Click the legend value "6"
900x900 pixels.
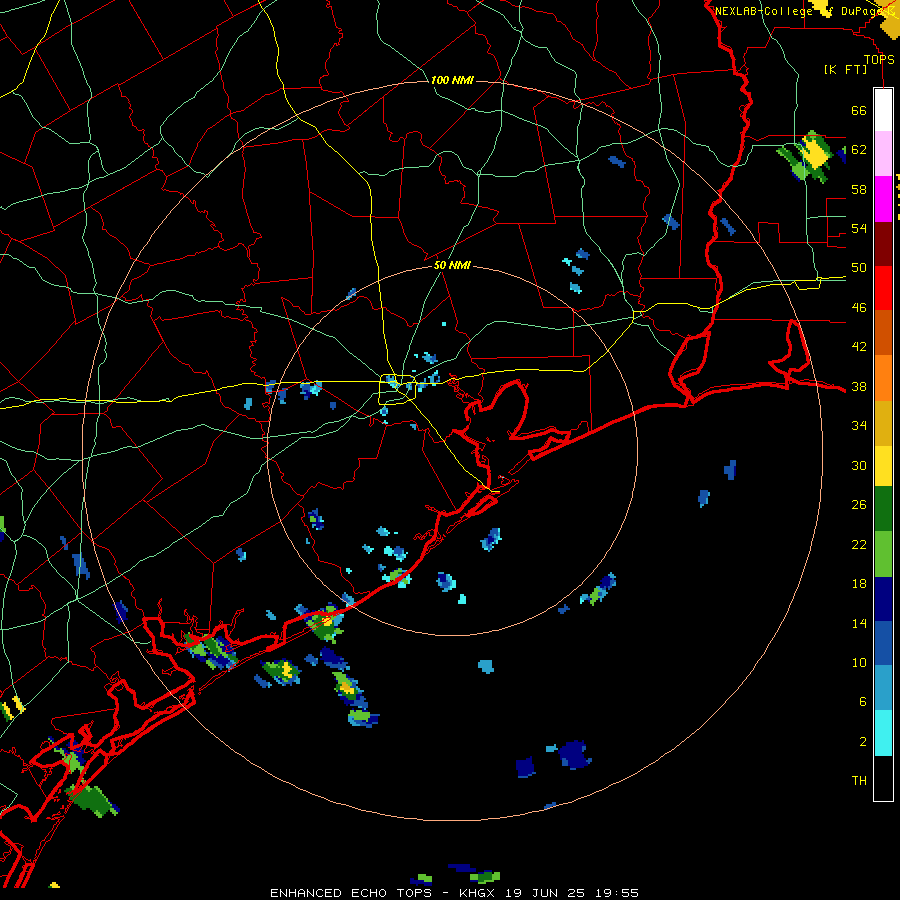(x=862, y=702)
